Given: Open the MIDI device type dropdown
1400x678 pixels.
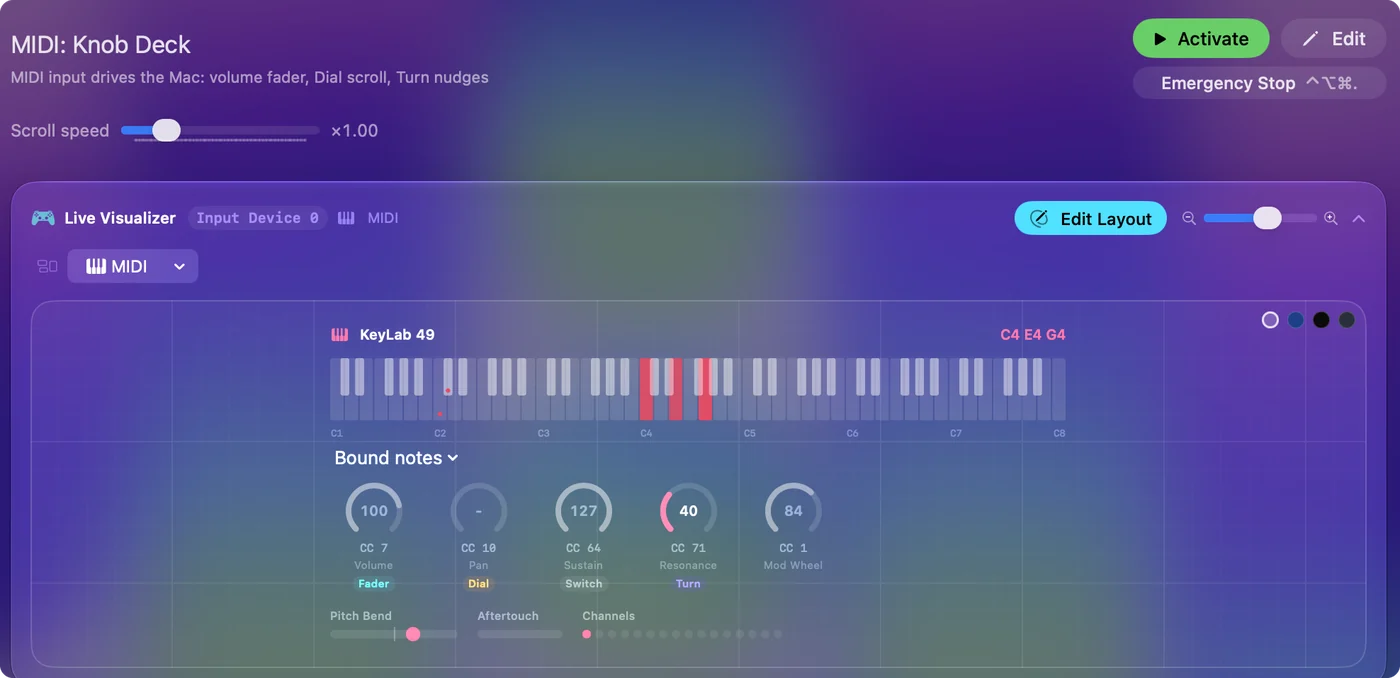Looking at the screenshot, I should [x=133, y=266].
